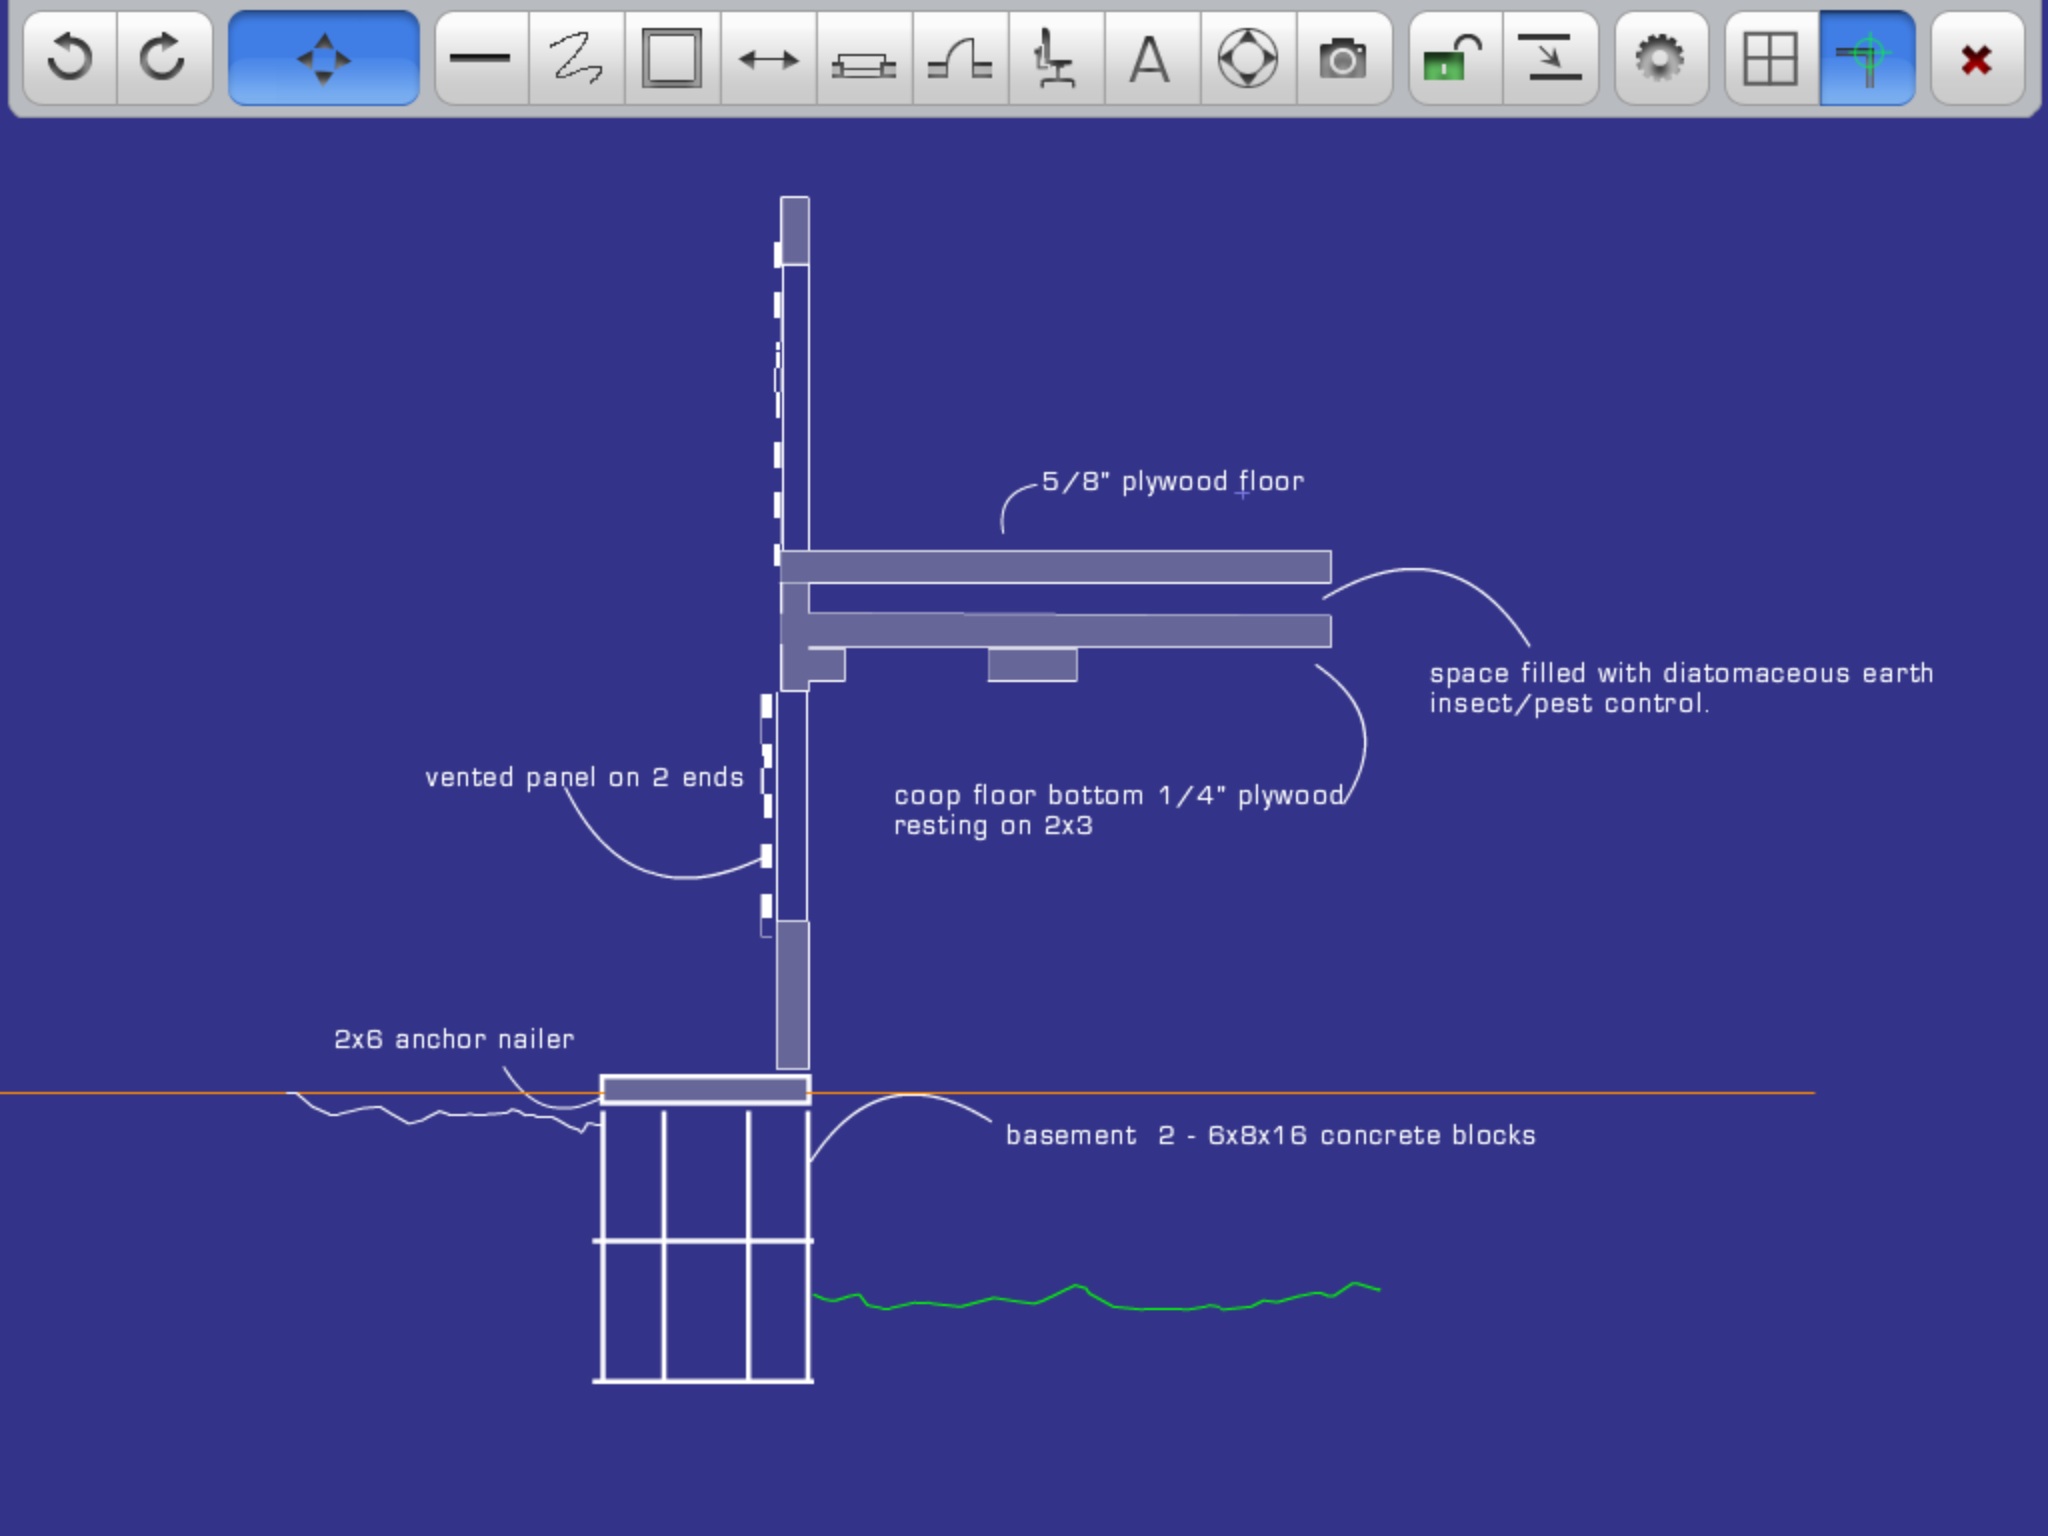This screenshot has width=2048, height=1536.
Task: Click the import/export arrow icon
Action: tap(1550, 59)
